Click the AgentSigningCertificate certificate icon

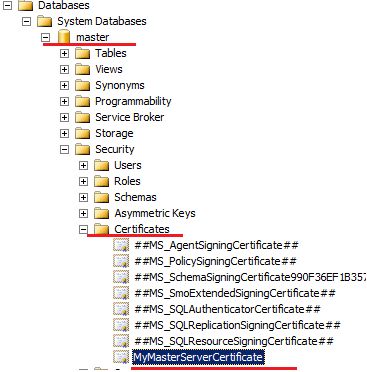point(121,246)
